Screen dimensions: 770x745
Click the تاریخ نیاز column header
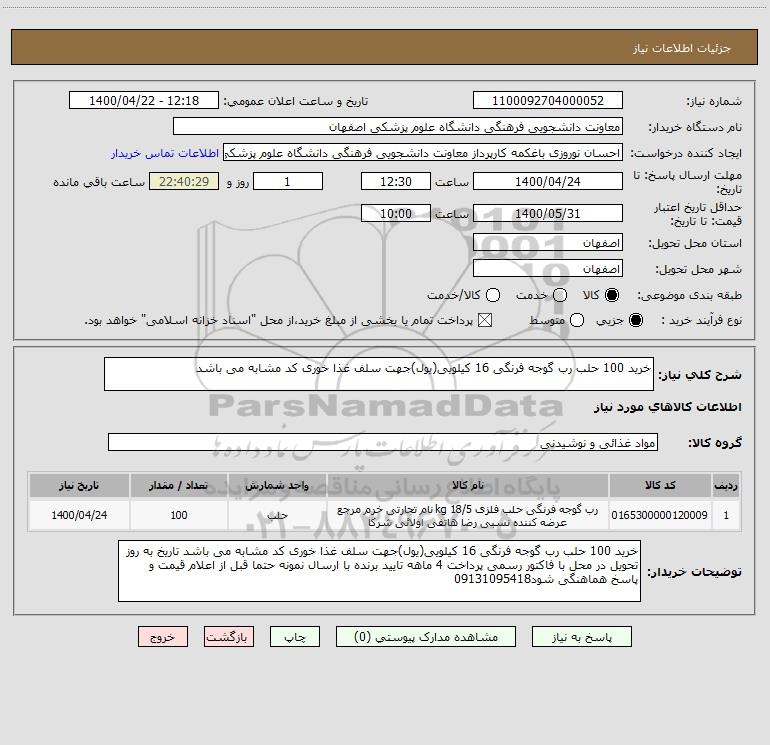click(x=79, y=486)
